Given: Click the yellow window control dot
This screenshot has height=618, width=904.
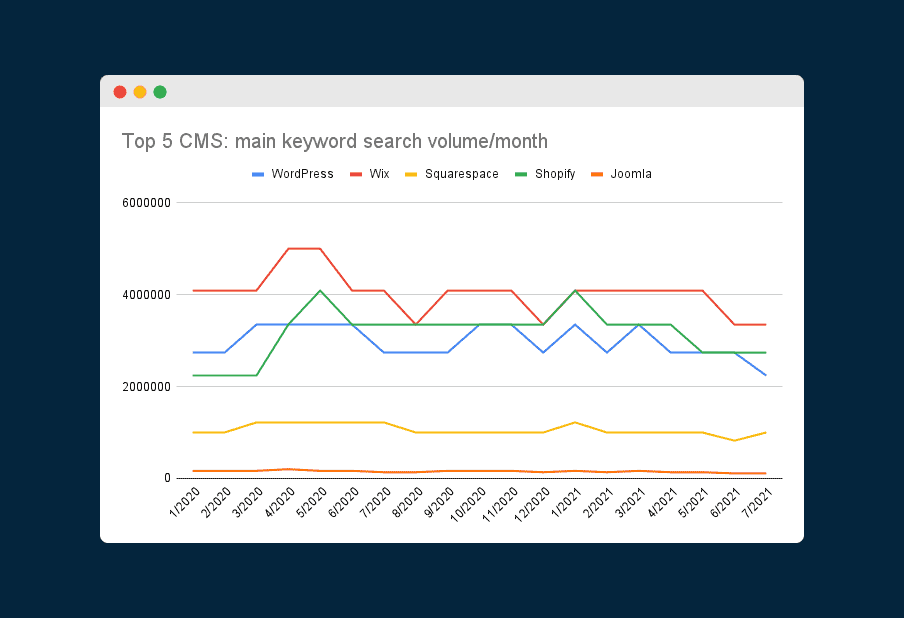Looking at the screenshot, I should [x=139, y=91].
